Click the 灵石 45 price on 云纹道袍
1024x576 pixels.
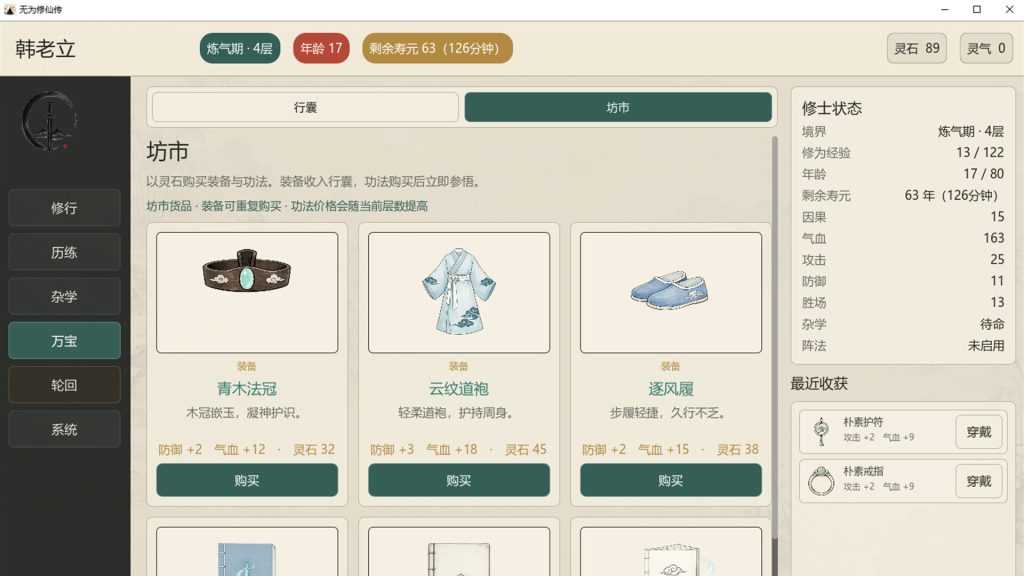[526, 449]
